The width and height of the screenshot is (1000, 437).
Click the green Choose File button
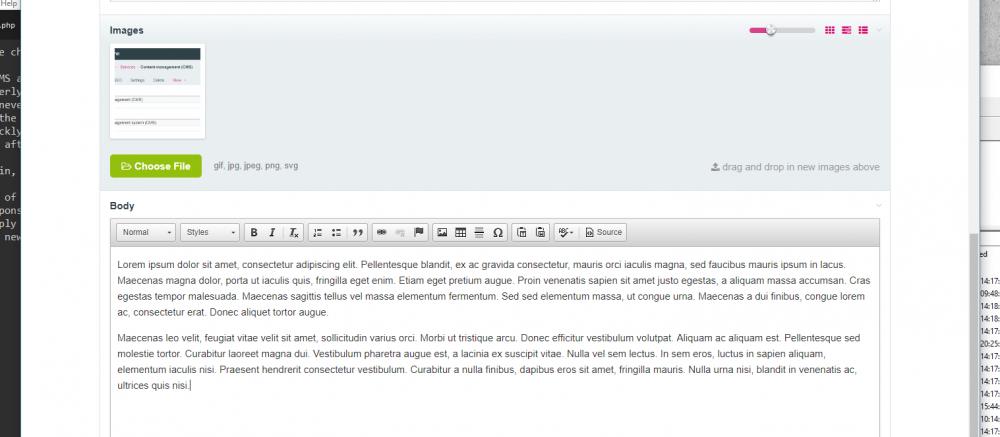coord(156,166)
